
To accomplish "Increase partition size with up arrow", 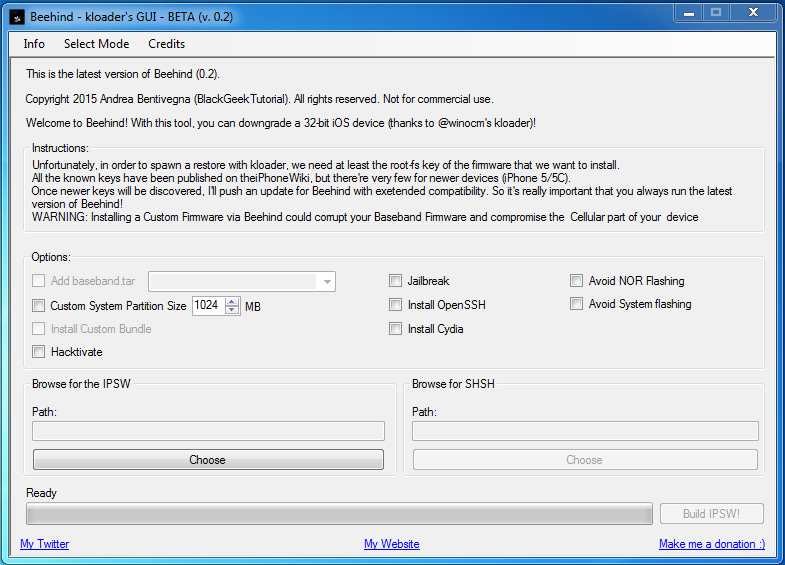I will pyautogui.click(x=232, y=302).
